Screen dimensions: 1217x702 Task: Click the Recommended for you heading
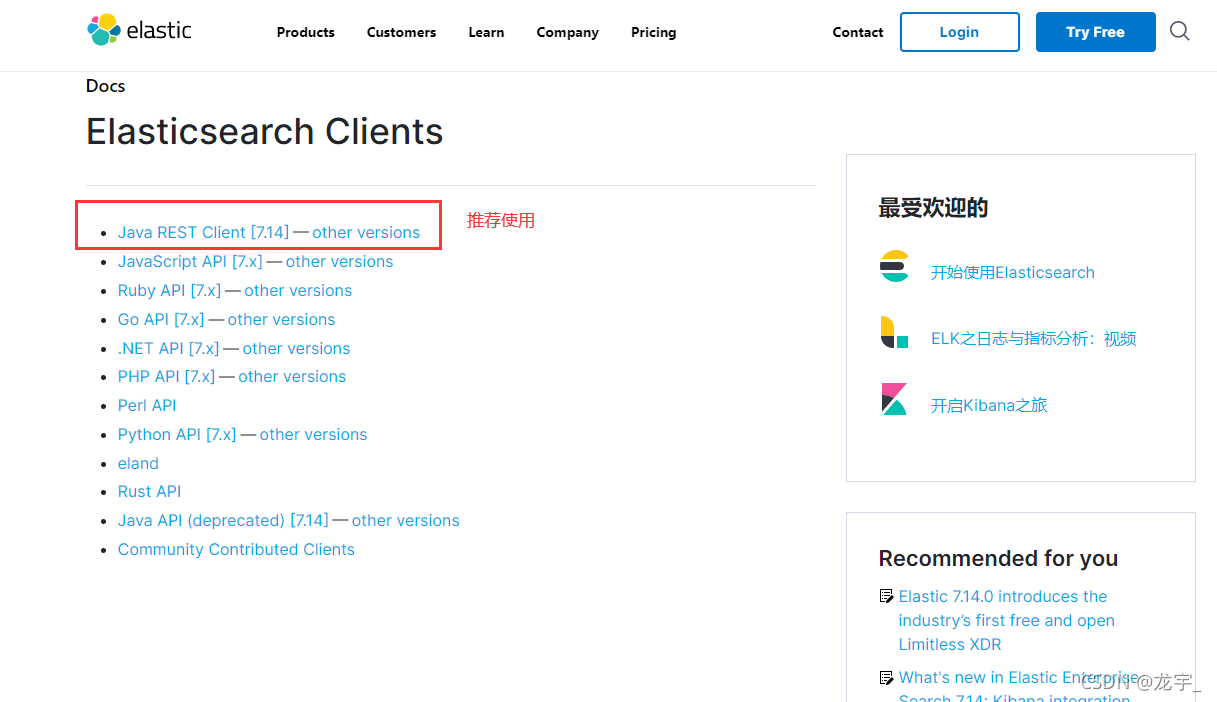click(x=998, y=558)
